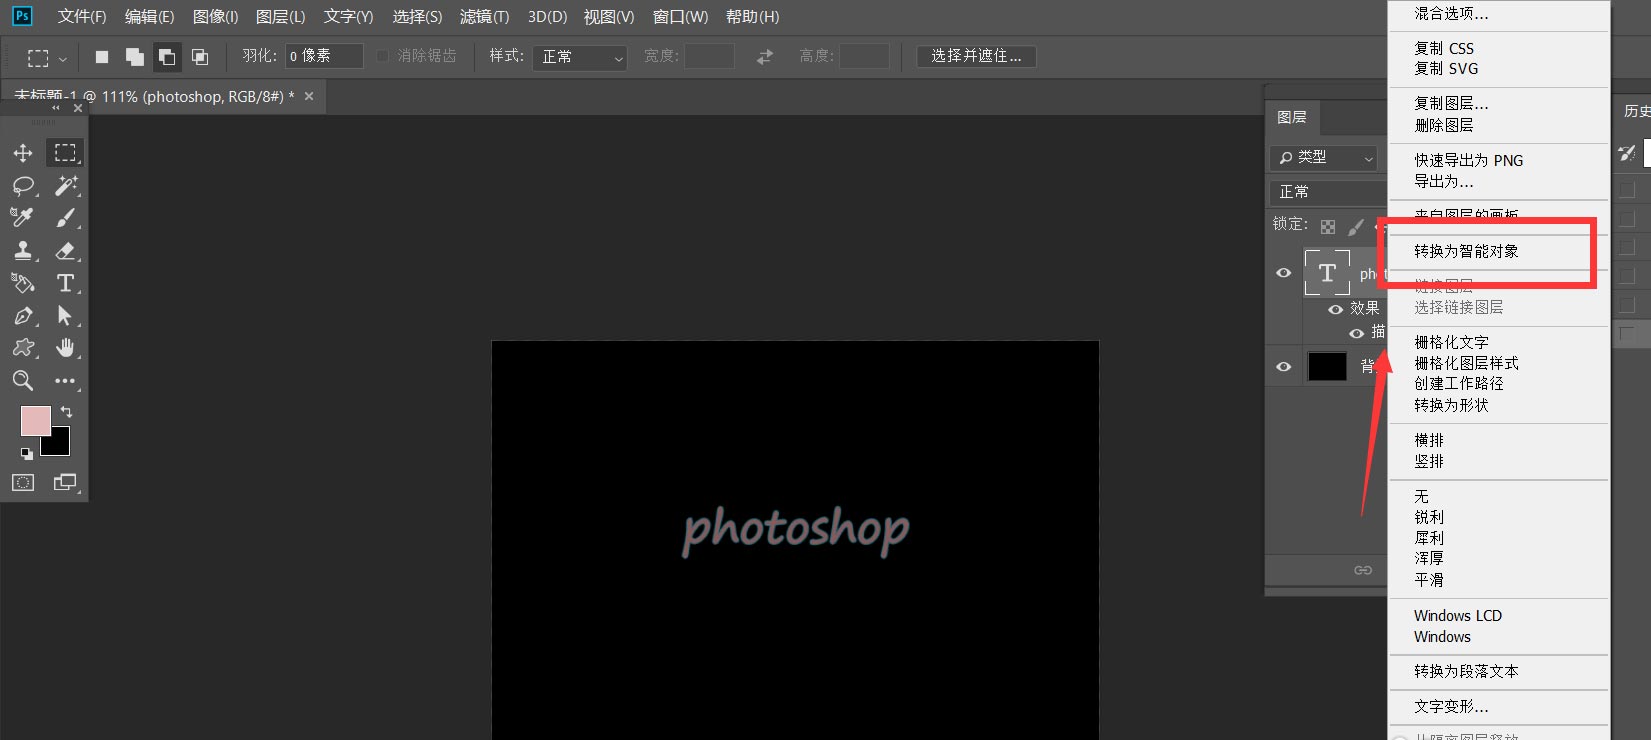
Task: Hide the photoshop text layer
Action: 1284,273
